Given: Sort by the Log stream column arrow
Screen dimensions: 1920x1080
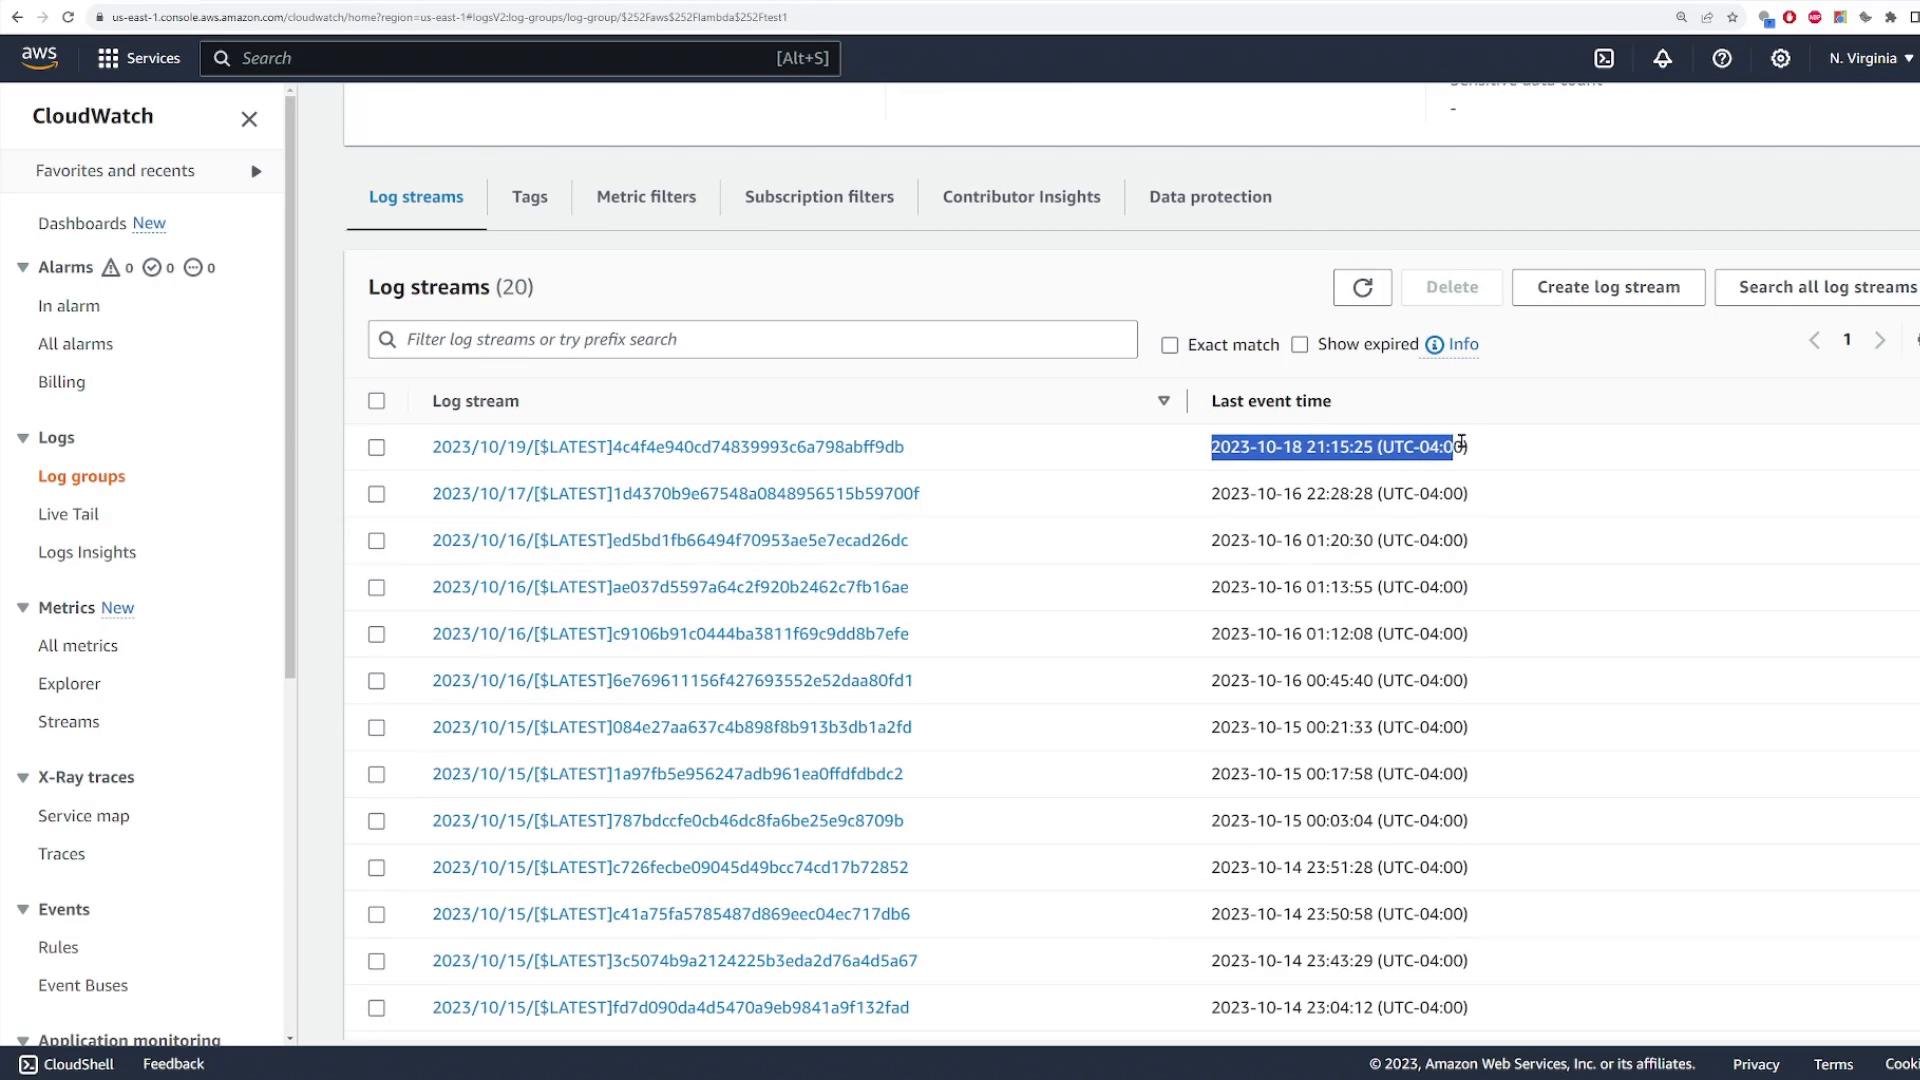Looking at the screenshot, I should [x=1163, y=401].
